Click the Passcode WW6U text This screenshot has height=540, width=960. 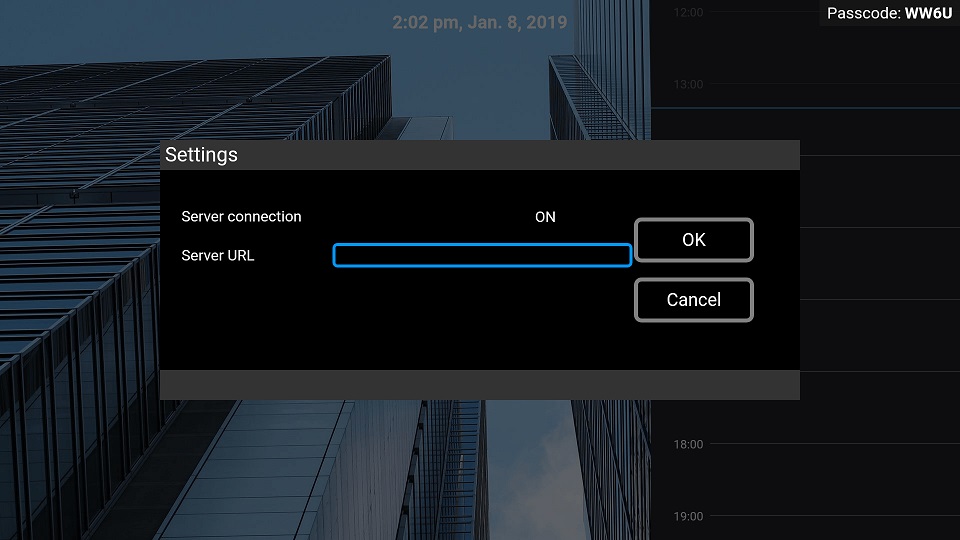tap(889, 13)
